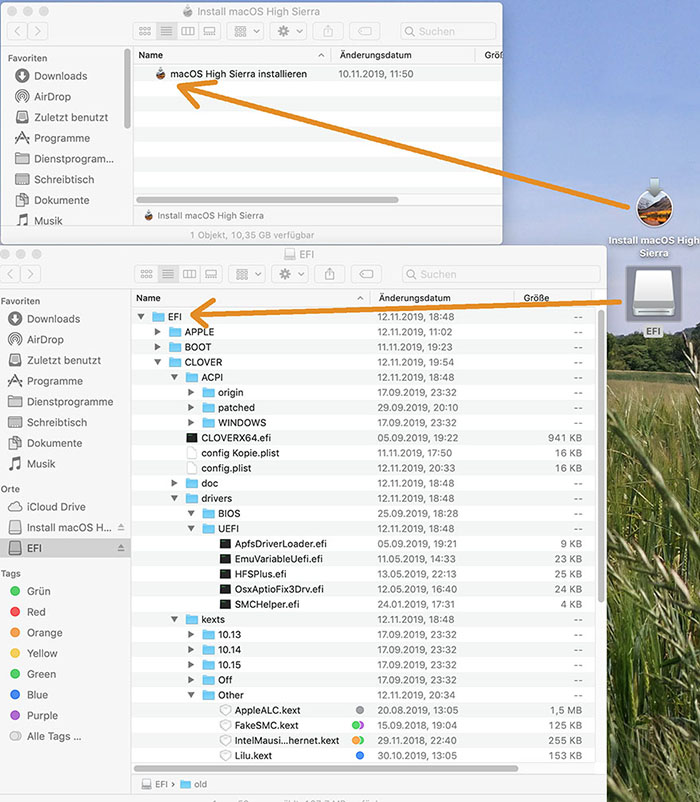This screenshot has width=700, height=802.
Task: Expand the APPLE folder
Action: coord(158,332)
